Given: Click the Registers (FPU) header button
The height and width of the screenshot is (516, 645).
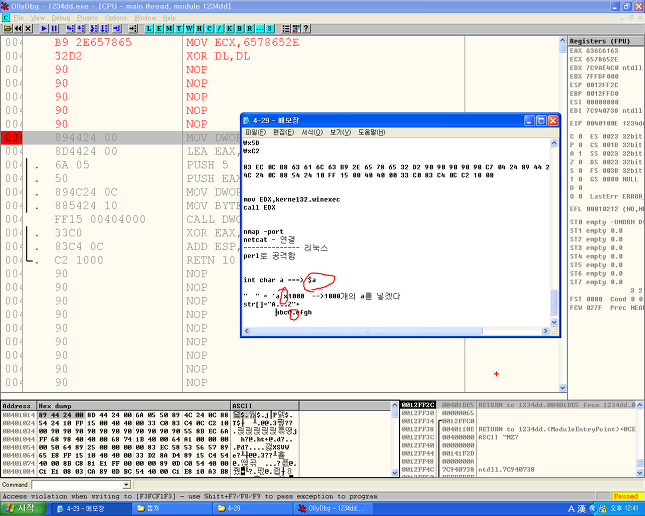Looking at the screenshot, I should [606, 41].
